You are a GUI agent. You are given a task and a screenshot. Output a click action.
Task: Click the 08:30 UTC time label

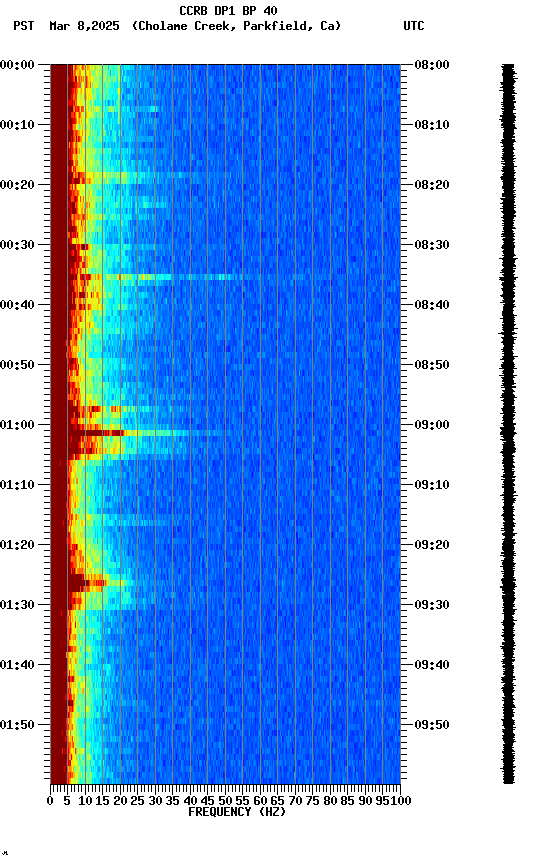(x=432, y=245)
